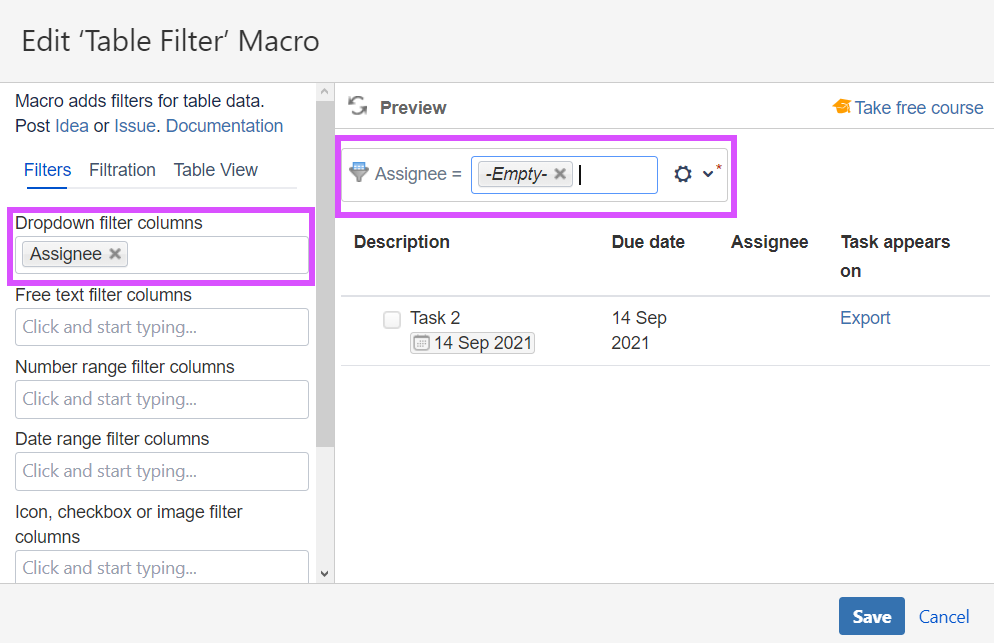The height and width of the screenshot is (643, 994).
Task: Tick the Task 2 checkbox
Action: tap(392, 320)
